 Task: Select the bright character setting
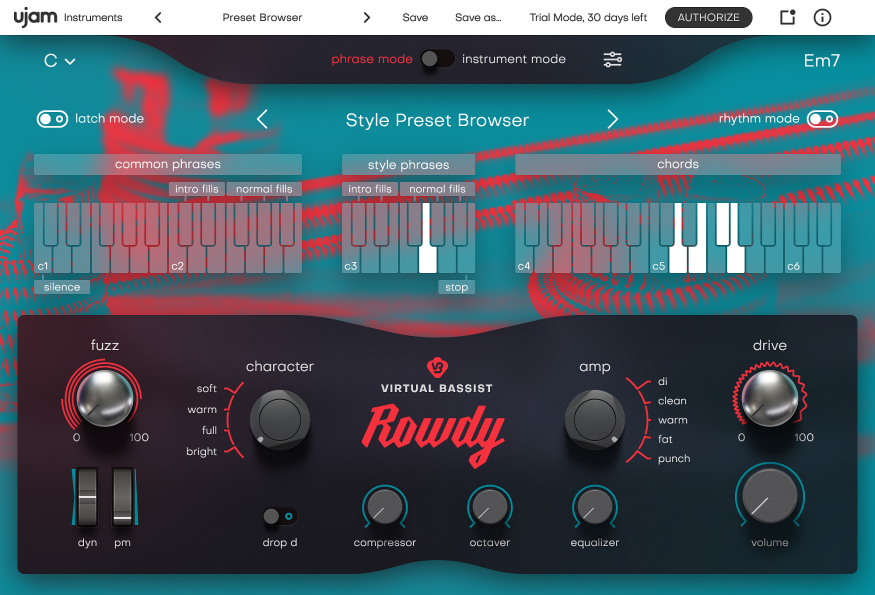click(201, 452)
